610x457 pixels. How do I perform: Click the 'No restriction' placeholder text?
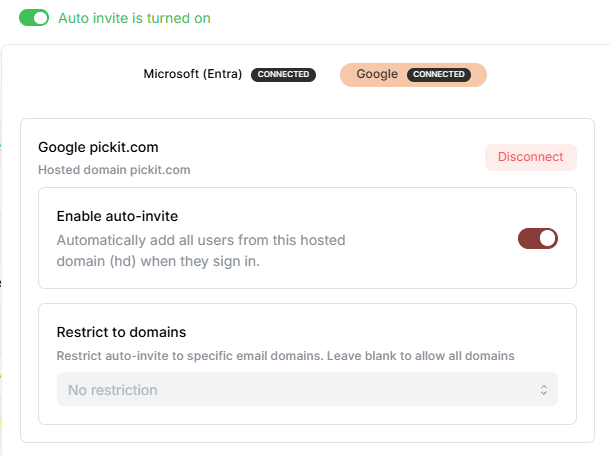(112, 389)
